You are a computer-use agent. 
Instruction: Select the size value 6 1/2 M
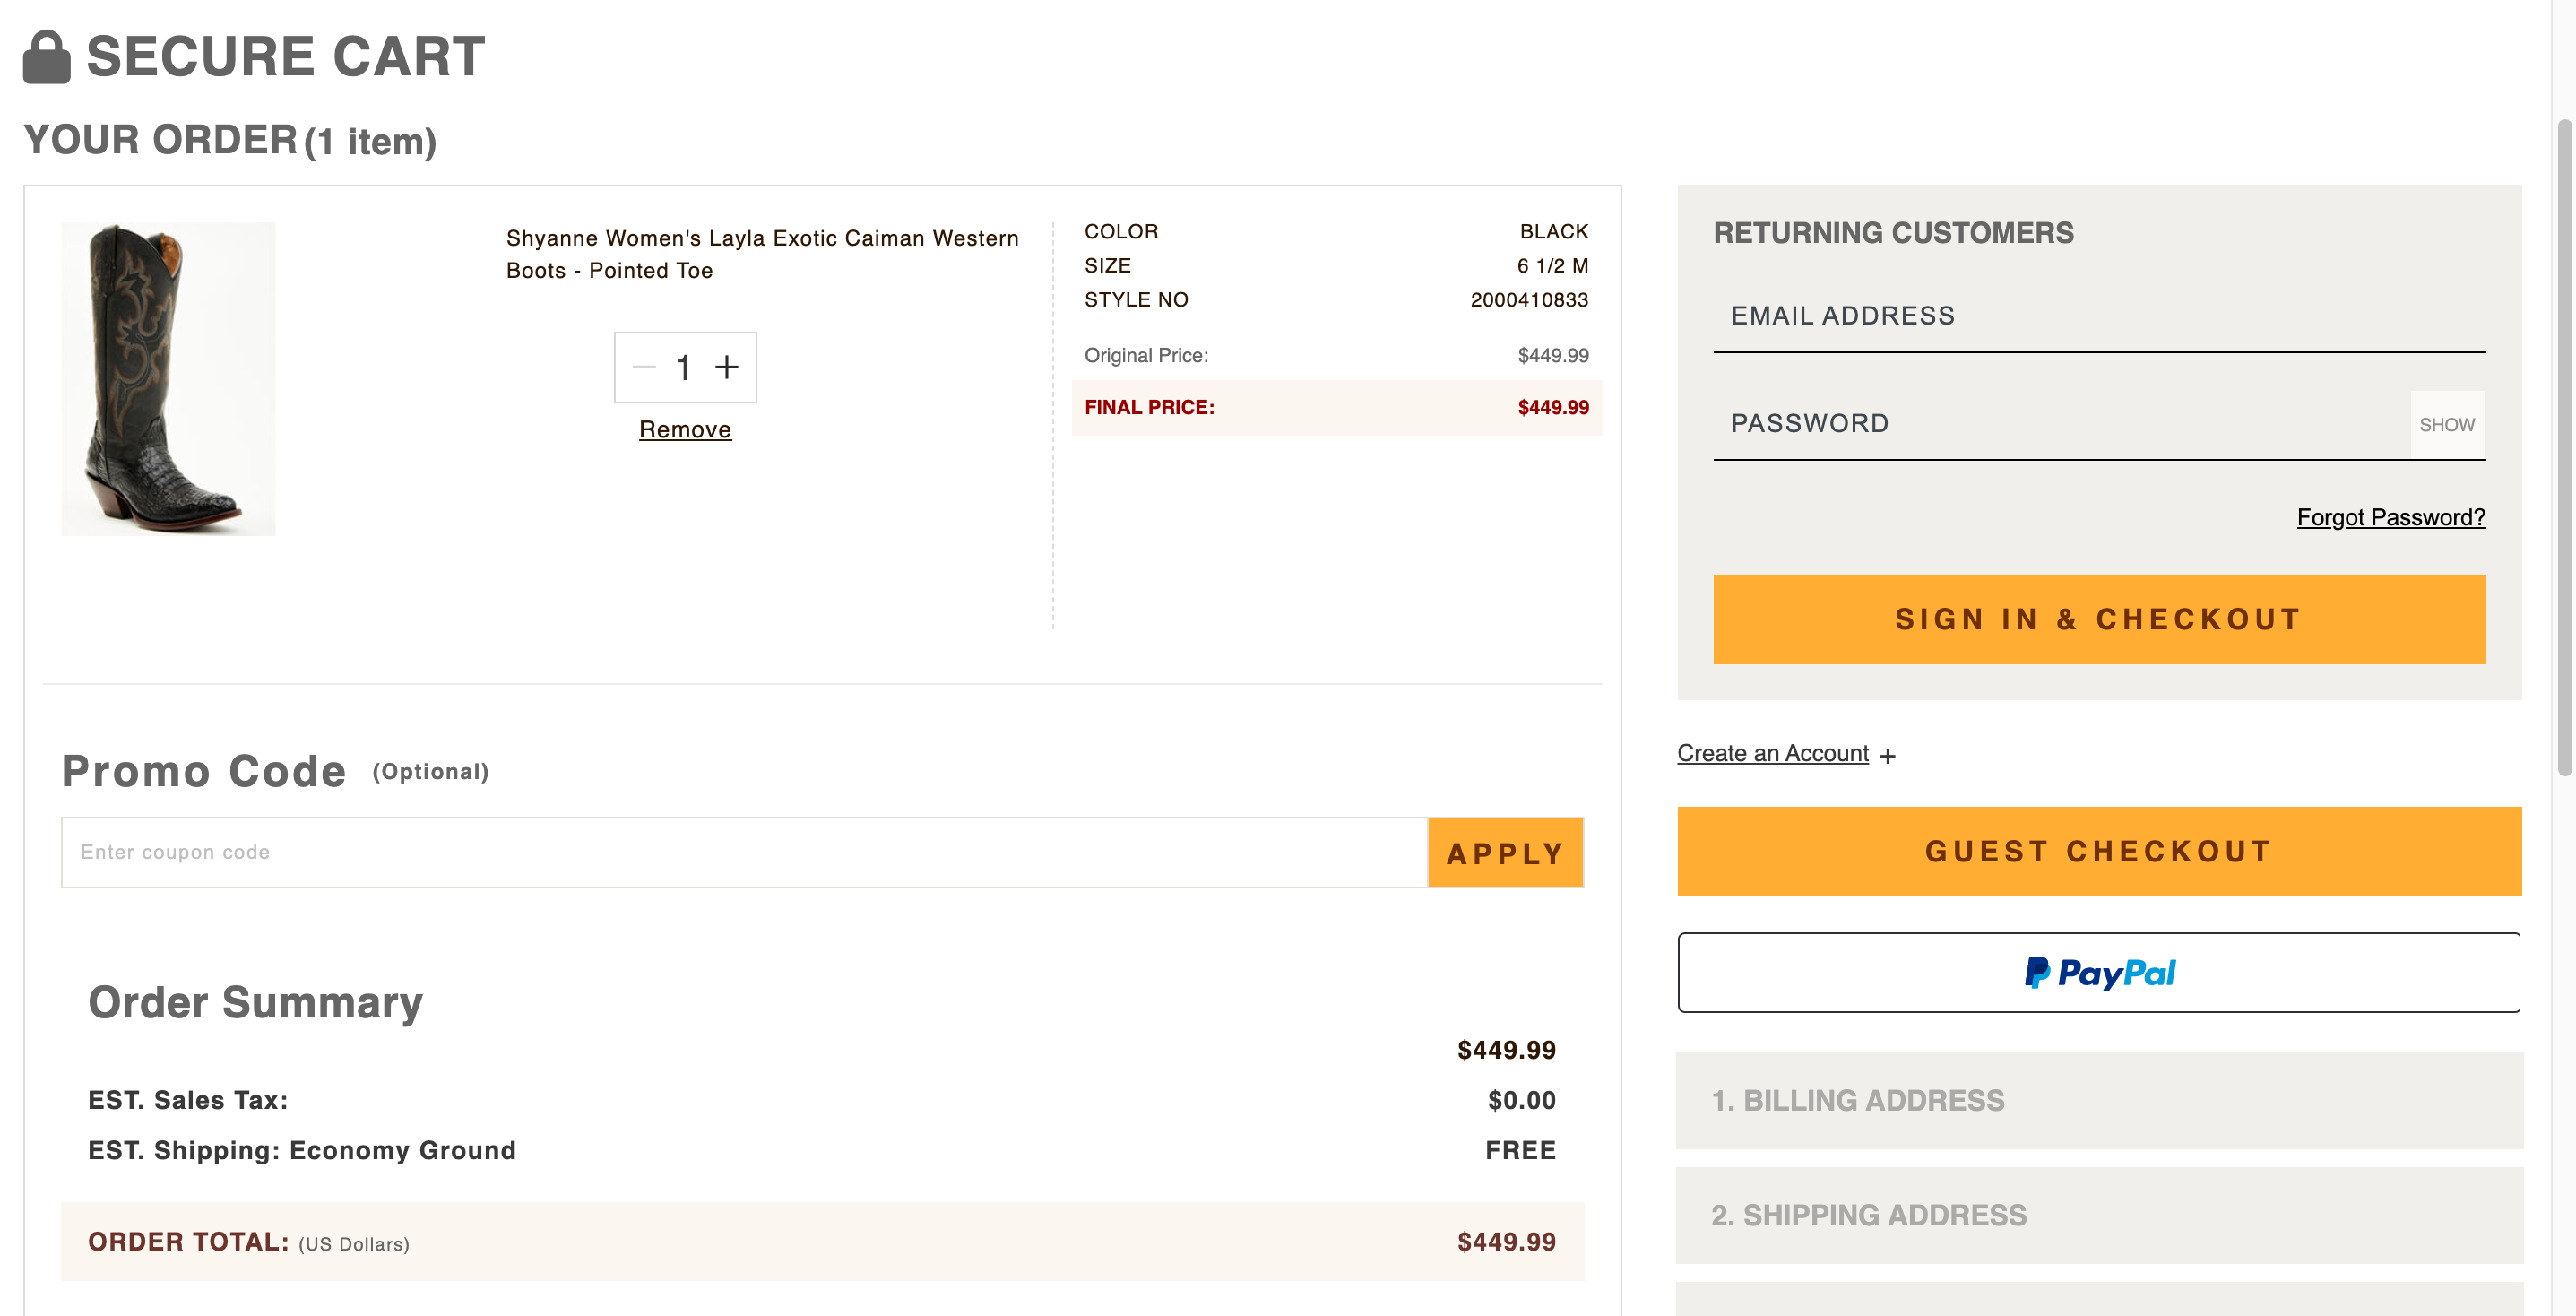[1552, 266]
